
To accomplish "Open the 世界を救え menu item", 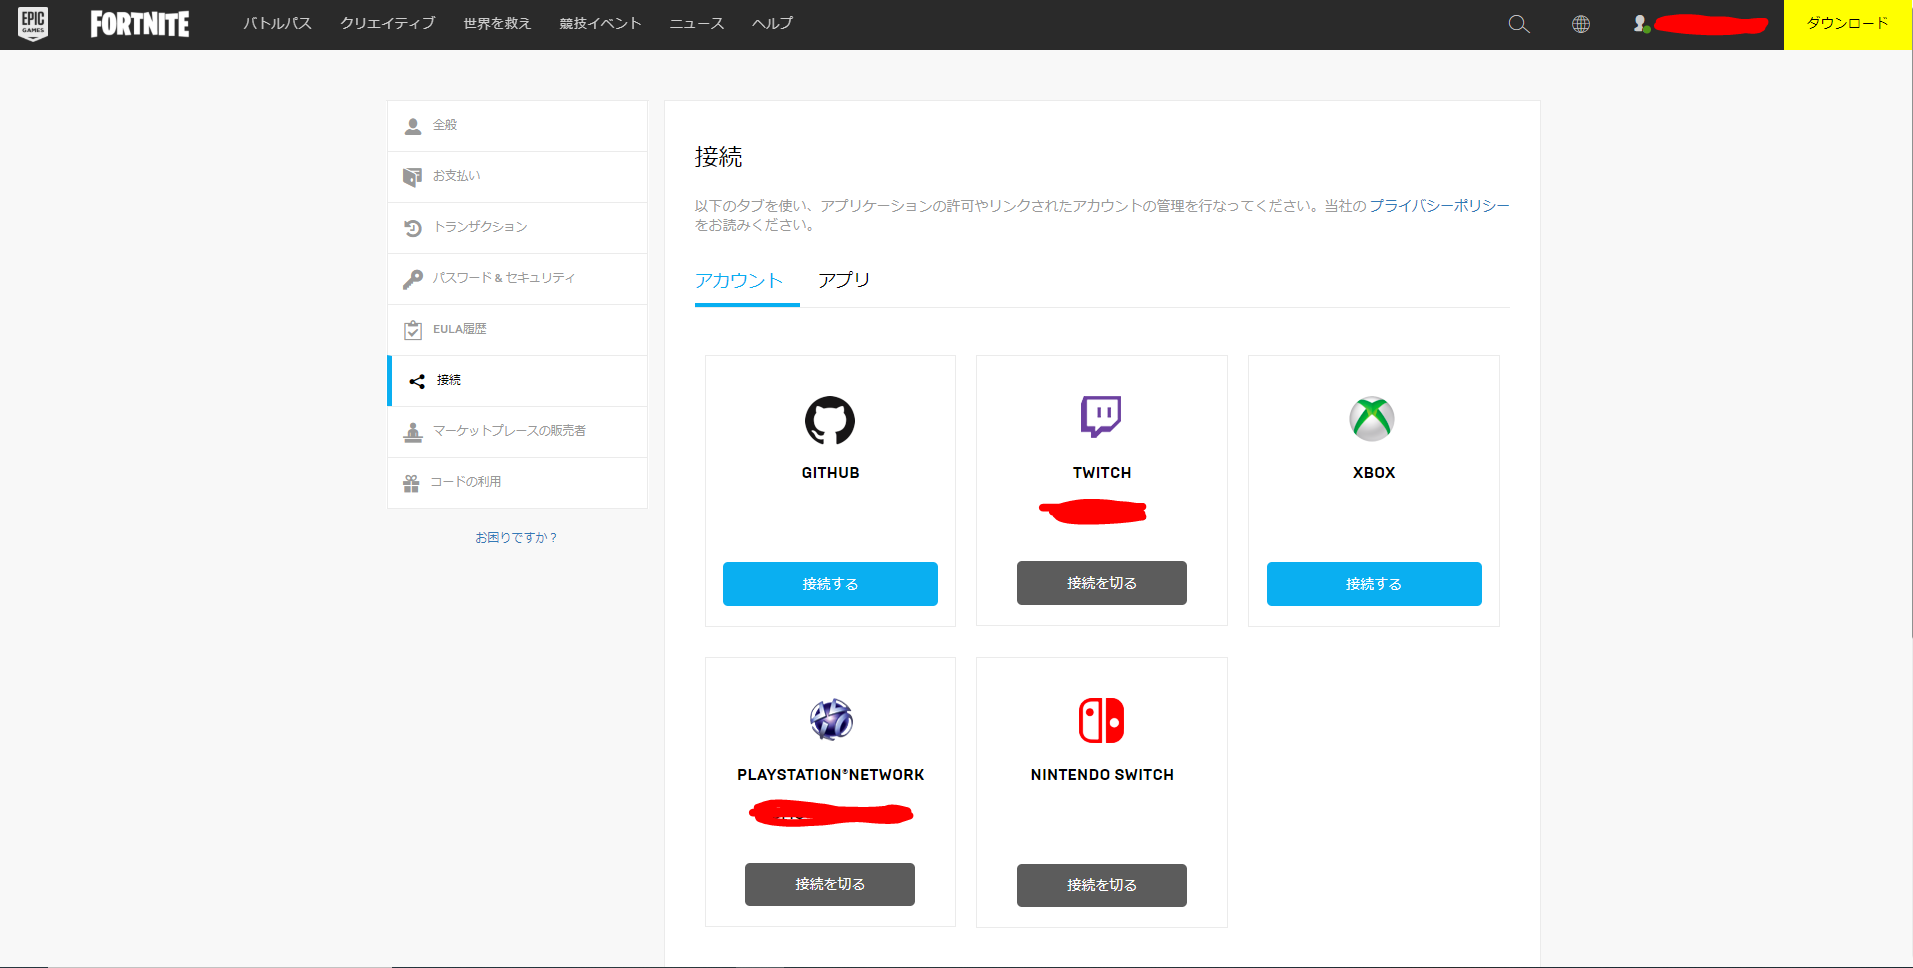I will point(497,23).
